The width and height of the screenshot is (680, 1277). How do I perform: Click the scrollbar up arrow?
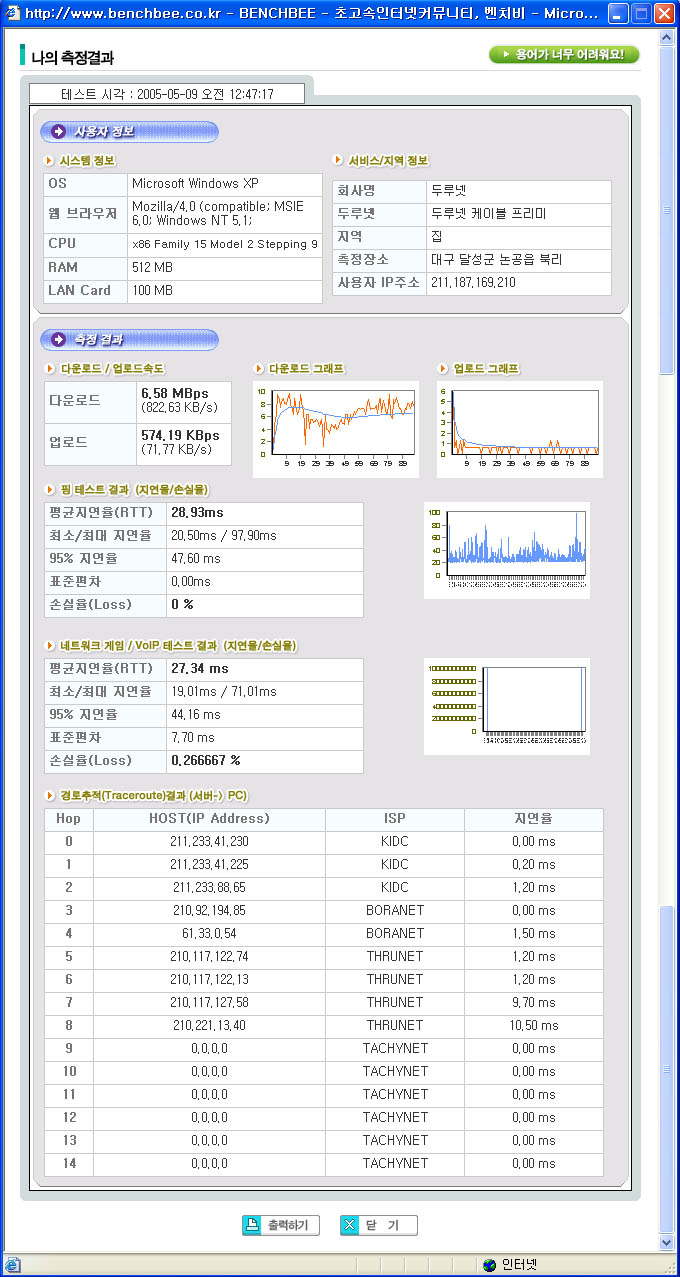point(667,37)
